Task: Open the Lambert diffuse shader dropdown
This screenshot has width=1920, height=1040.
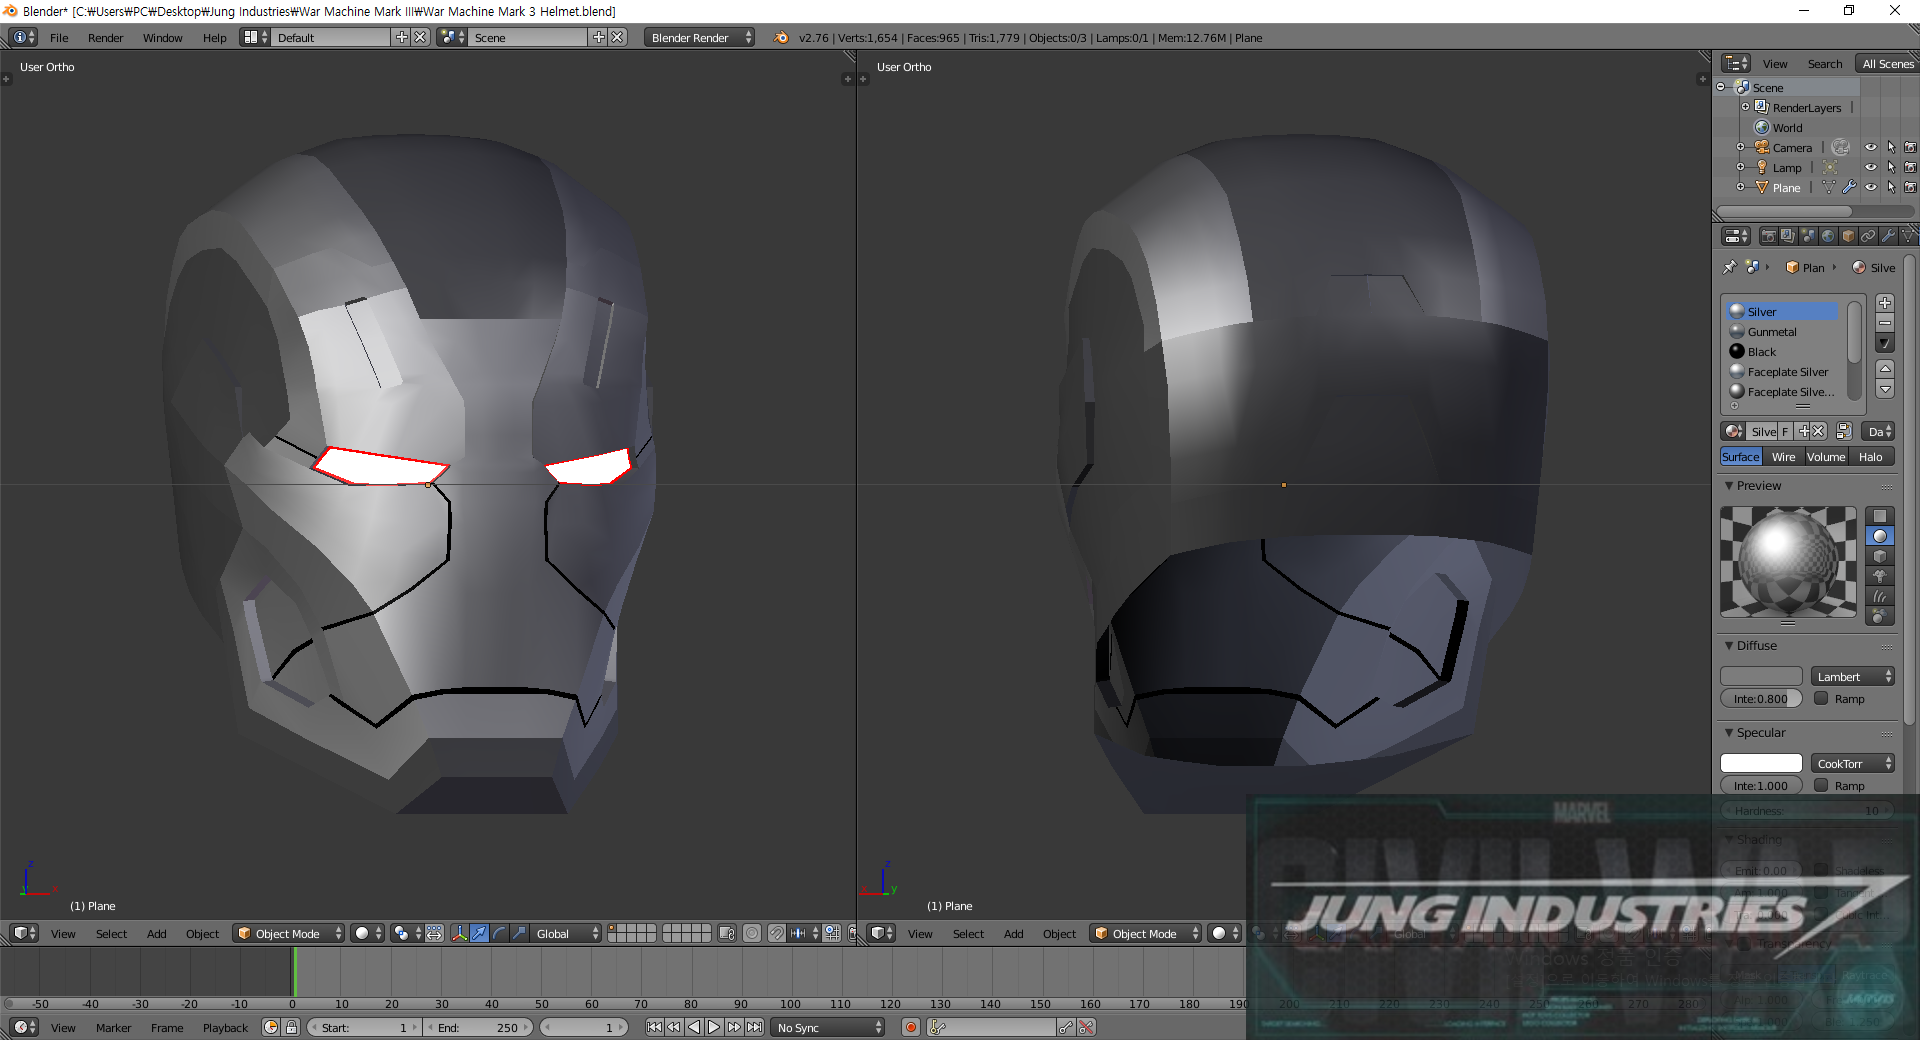Action: click(x=1853, y=676)
